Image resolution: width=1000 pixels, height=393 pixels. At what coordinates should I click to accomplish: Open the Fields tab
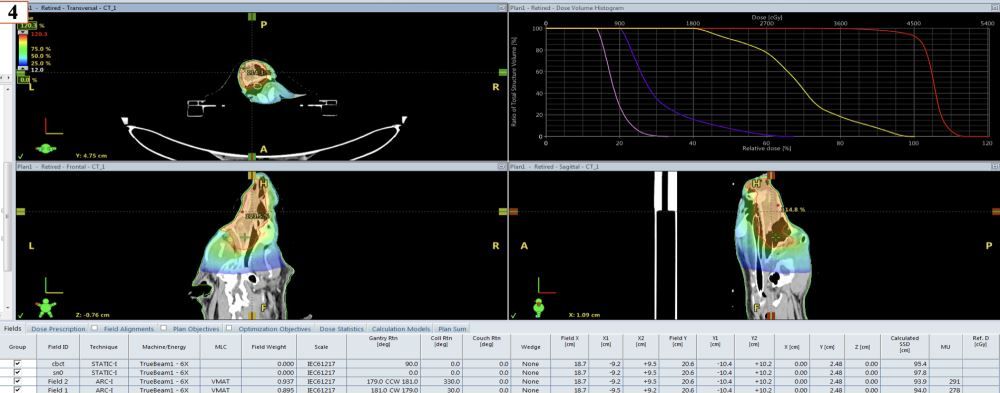point(13,329)
